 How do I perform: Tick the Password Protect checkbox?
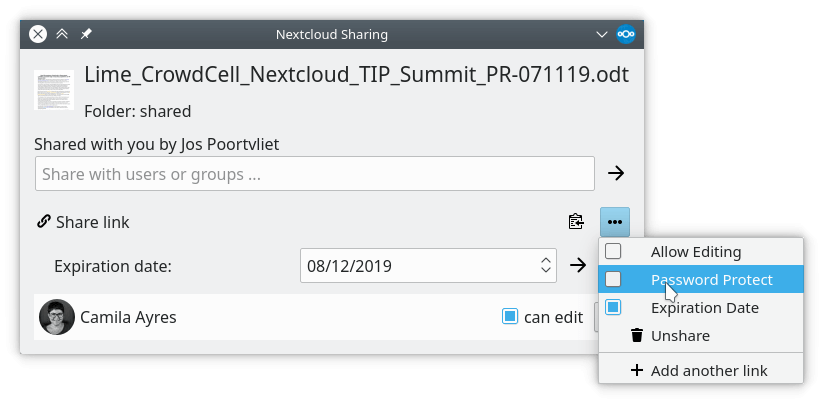(x=614, y=280)
